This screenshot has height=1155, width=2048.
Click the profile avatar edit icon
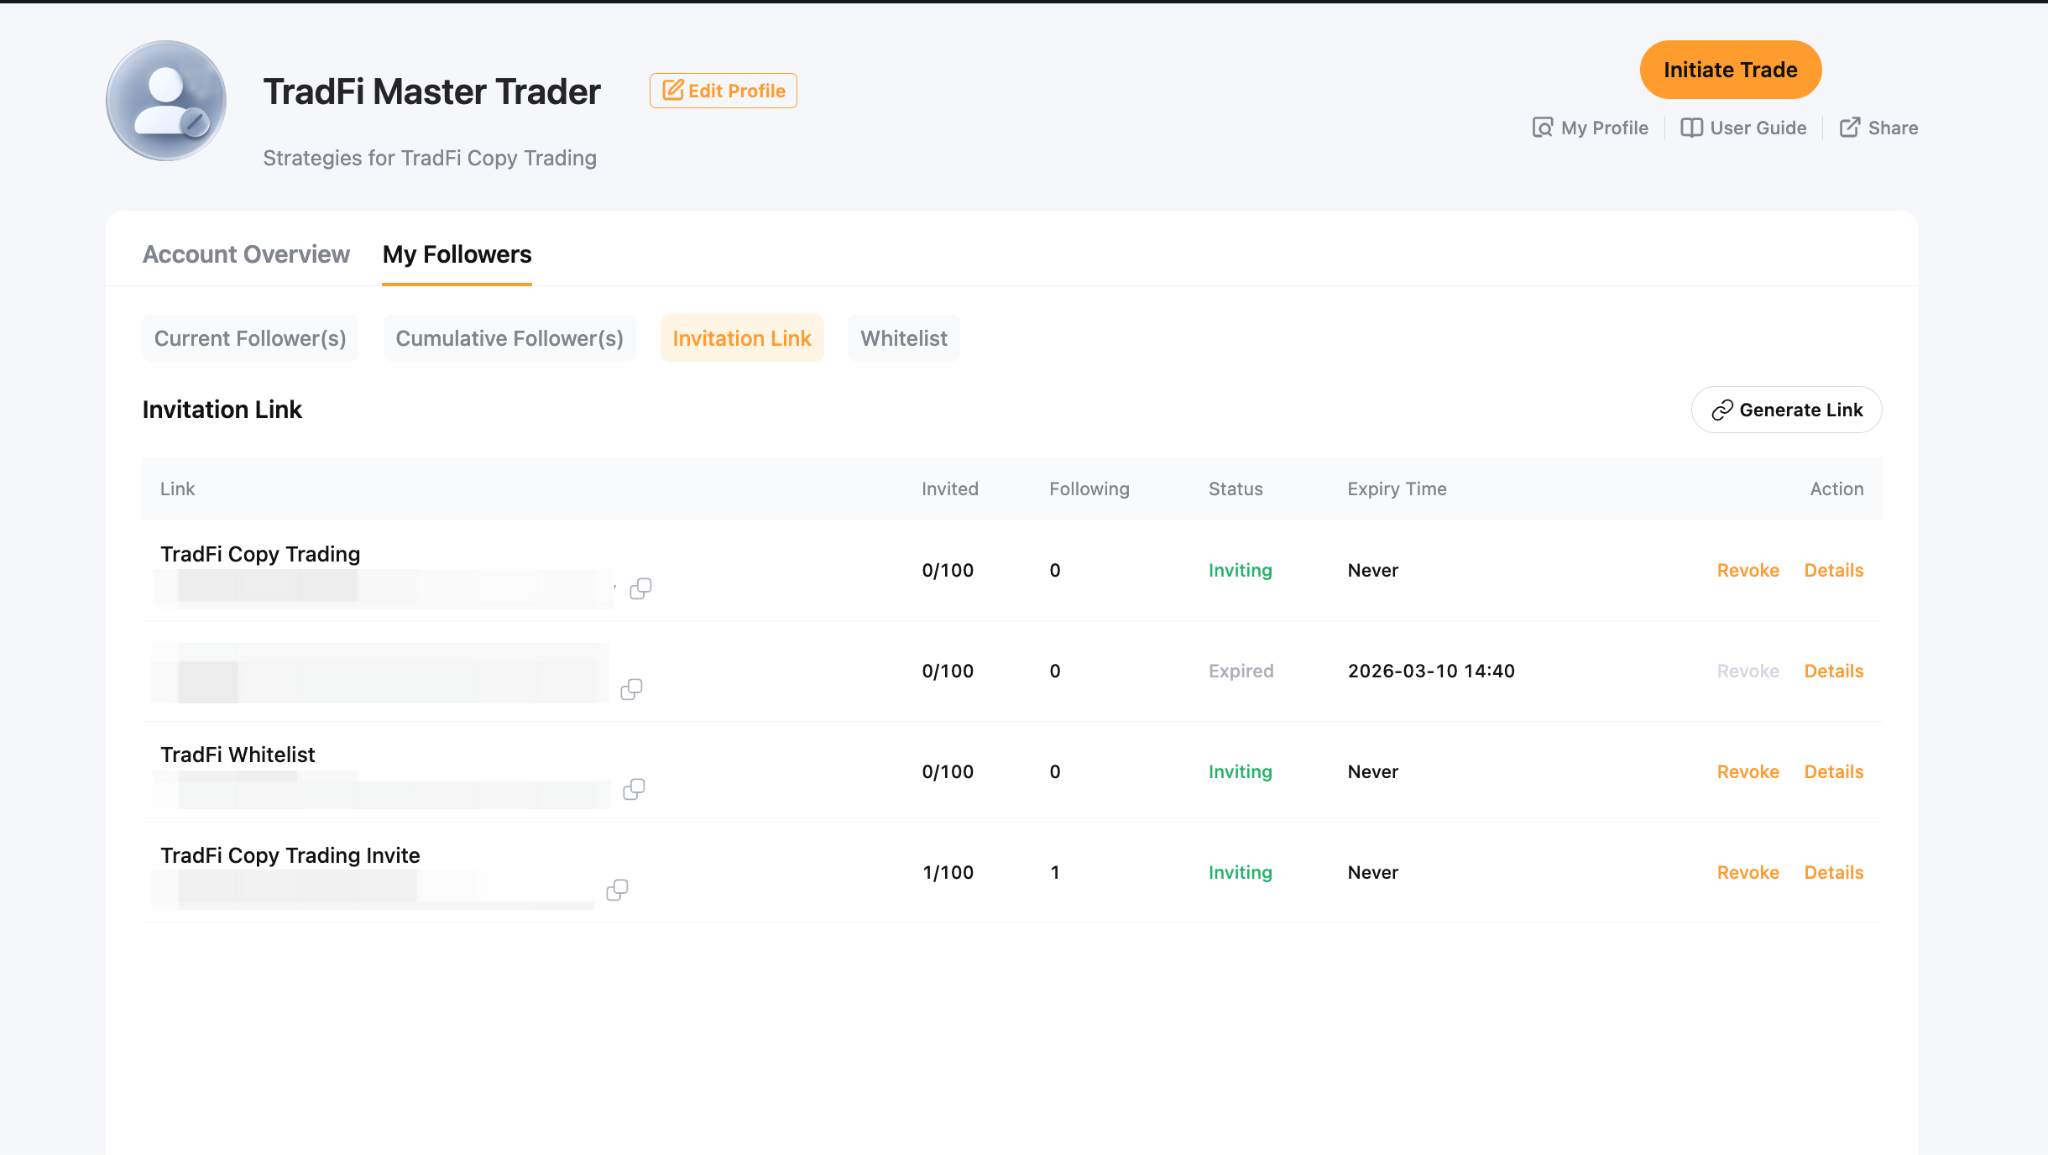[195, 123]
